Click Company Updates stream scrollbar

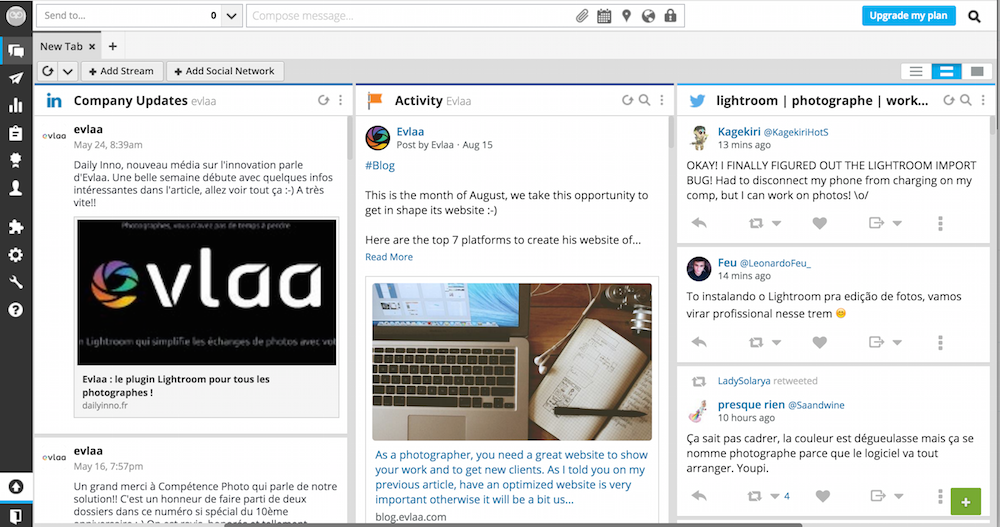click(349, 138)
